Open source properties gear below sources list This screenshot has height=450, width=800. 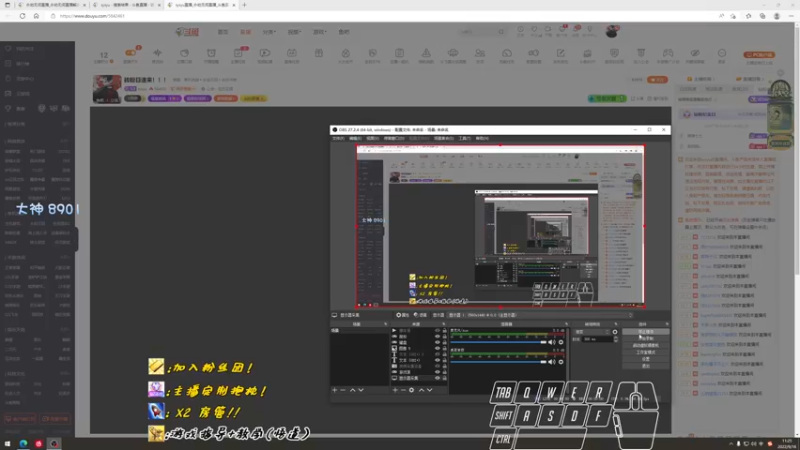(412, 390)
